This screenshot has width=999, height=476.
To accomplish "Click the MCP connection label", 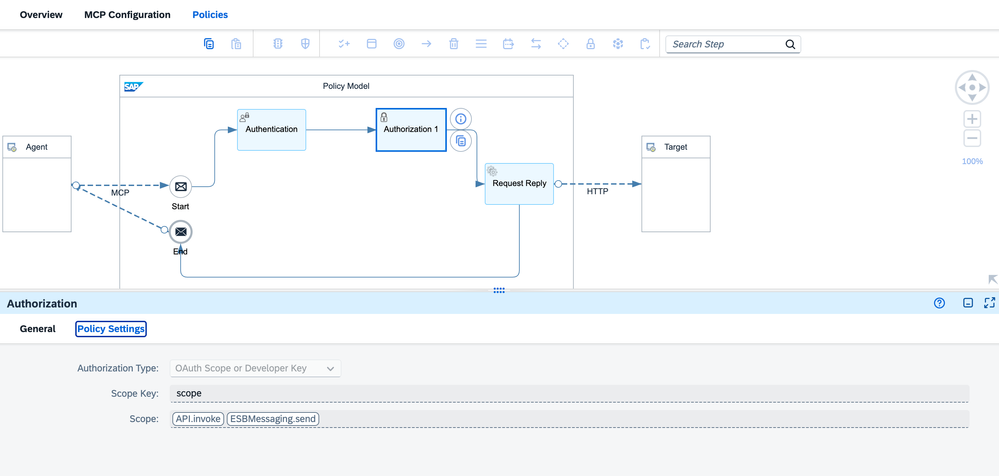I will [x=120, y=192].
